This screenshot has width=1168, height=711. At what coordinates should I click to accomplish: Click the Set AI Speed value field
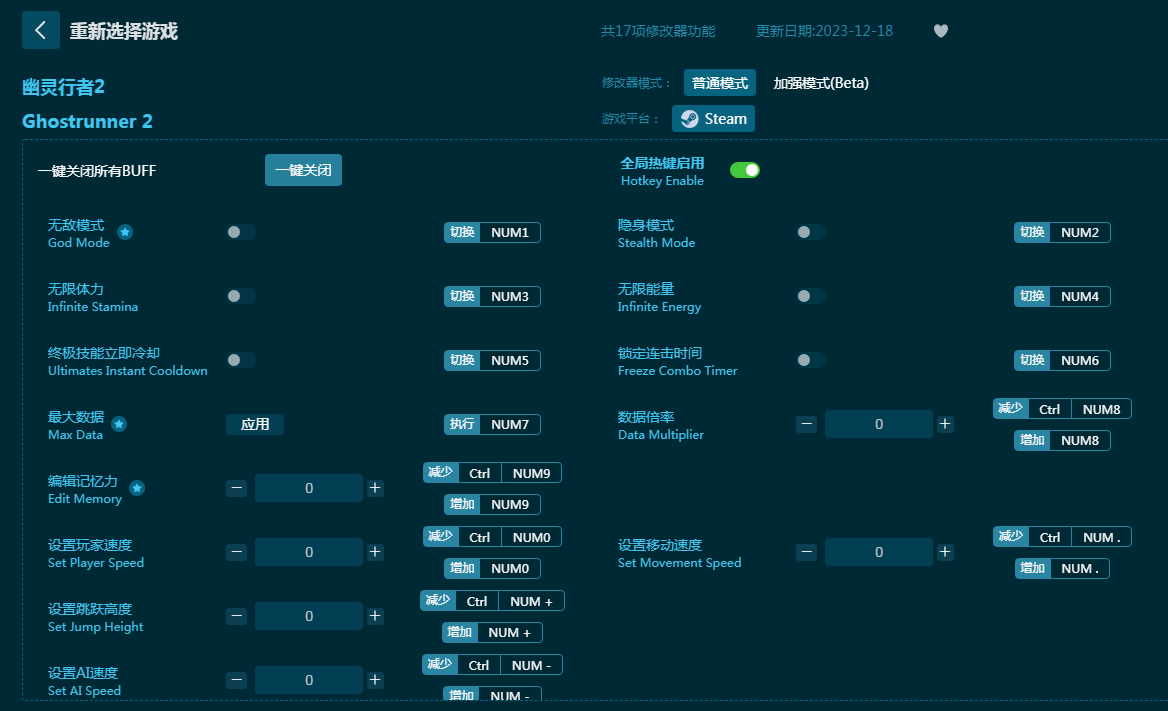[309, 680]
